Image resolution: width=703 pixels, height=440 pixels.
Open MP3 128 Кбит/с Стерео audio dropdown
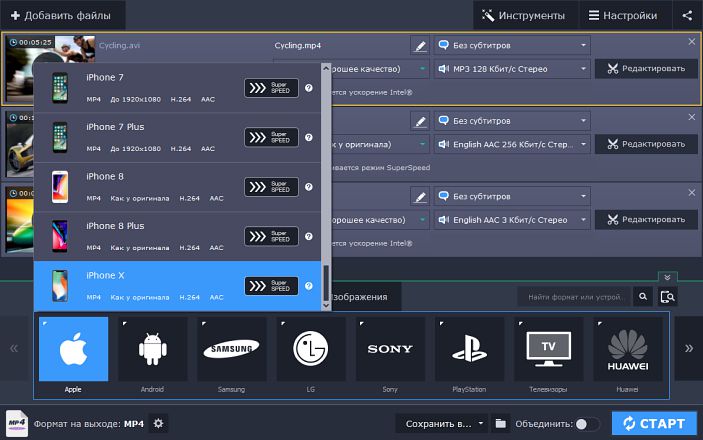(512, 69)
